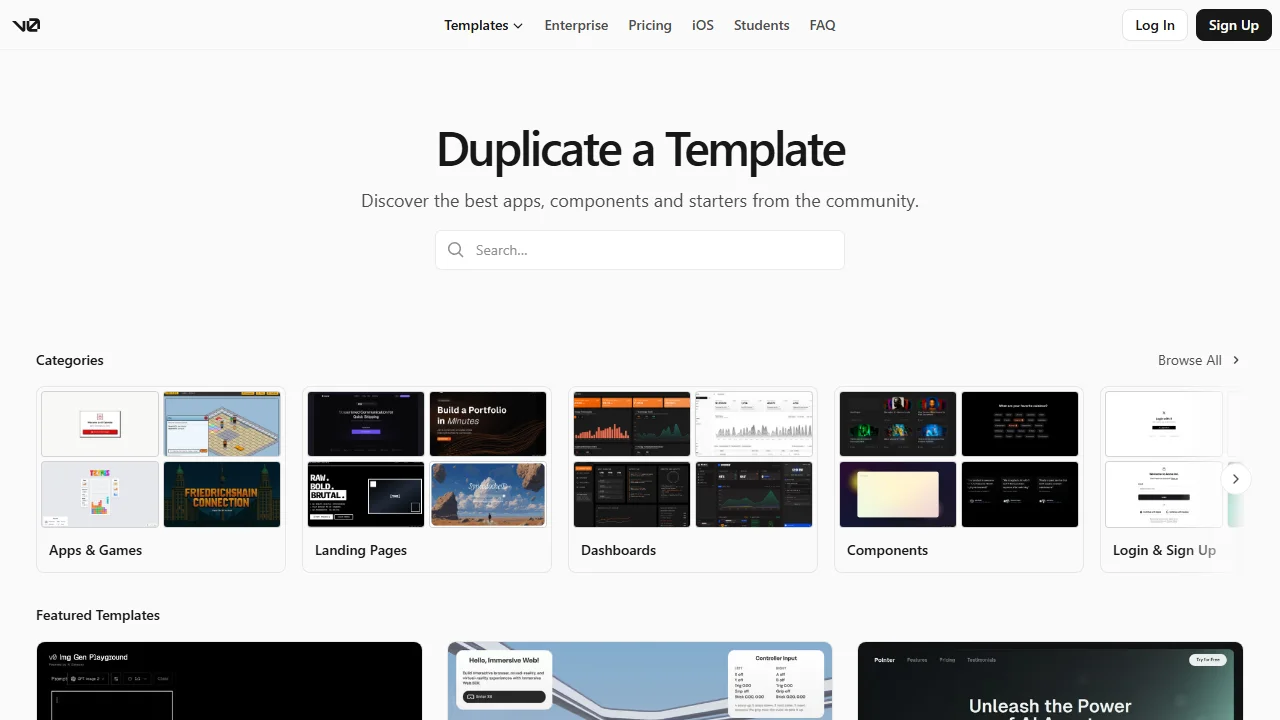Select the Build a Portfolio thumbnail

(x=488, y=424)
